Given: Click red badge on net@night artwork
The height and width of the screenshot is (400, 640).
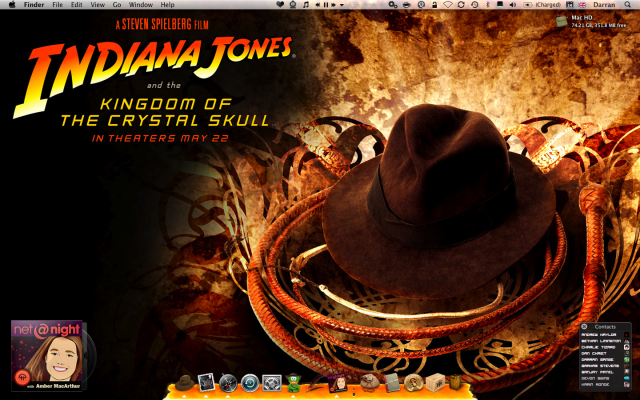Looking at the screenshot, I should pyautogui.click(x=22, y=377).
